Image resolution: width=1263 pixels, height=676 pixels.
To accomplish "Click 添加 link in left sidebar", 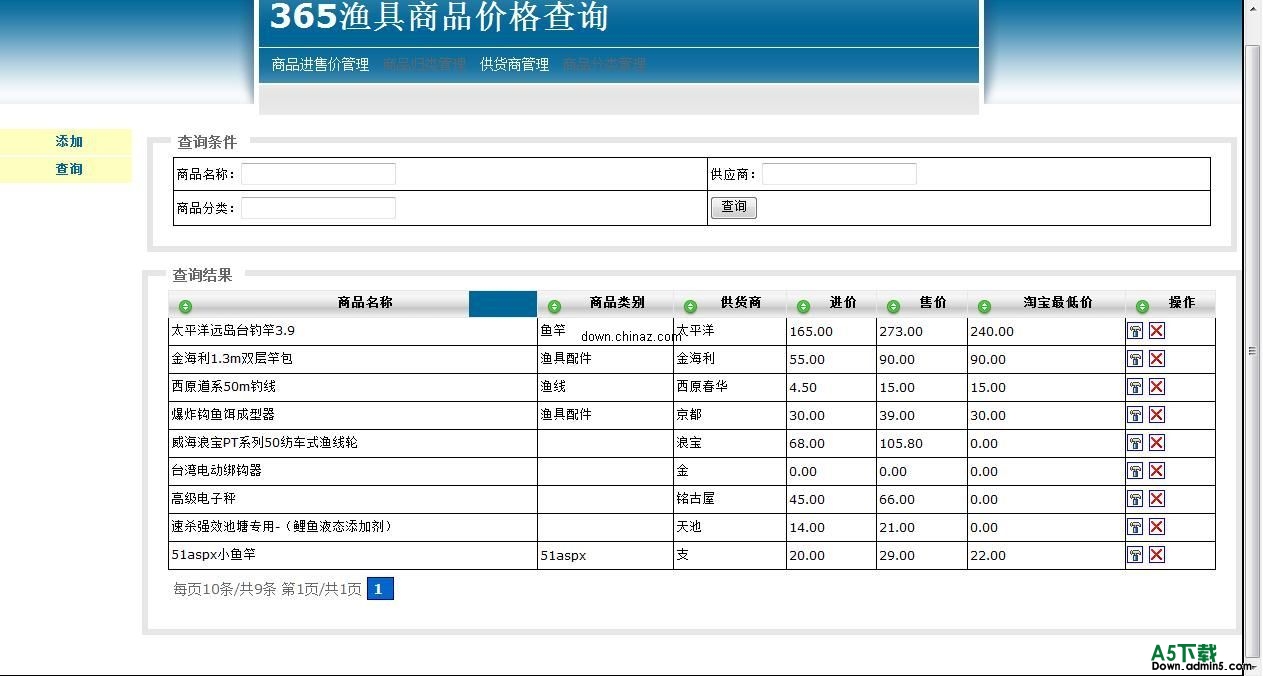I will (x=69, y=142).
